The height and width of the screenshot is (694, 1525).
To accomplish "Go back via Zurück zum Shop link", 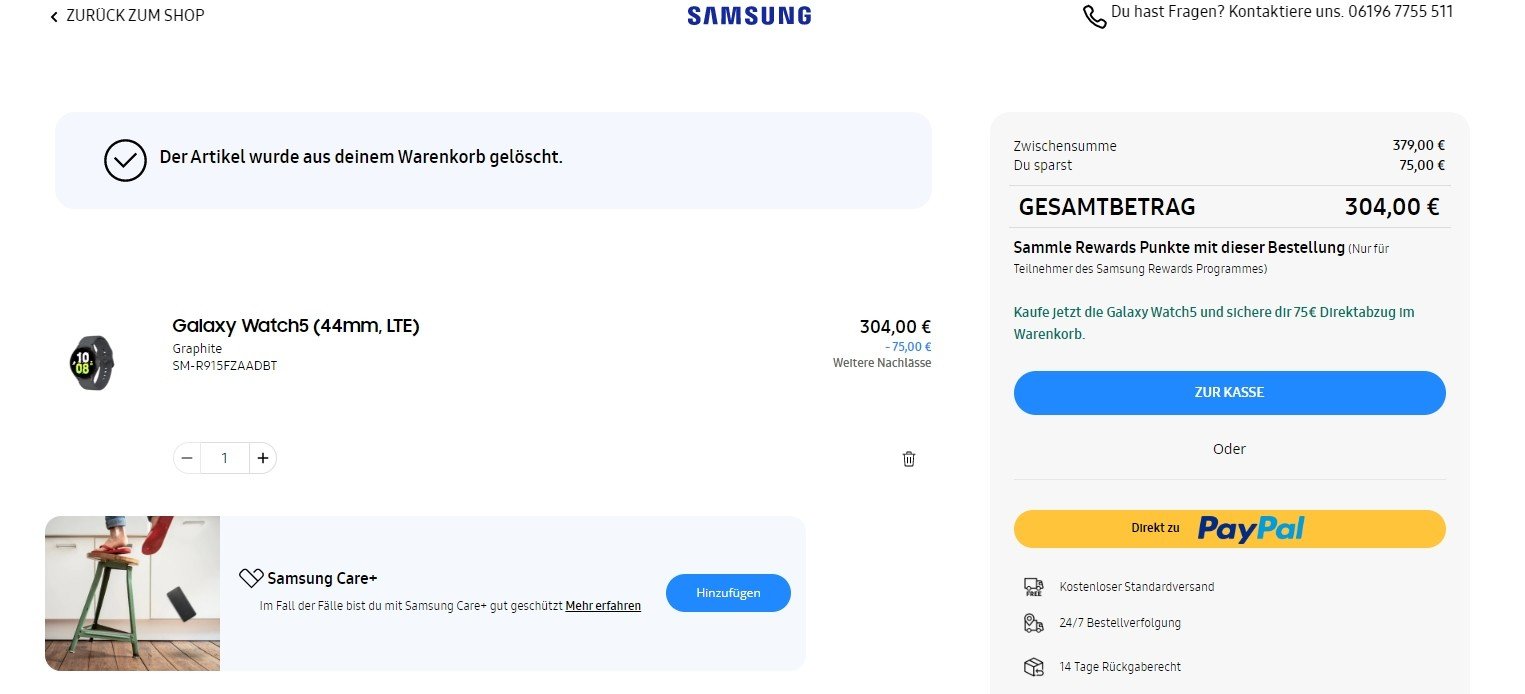I will [x=135, y=16].
